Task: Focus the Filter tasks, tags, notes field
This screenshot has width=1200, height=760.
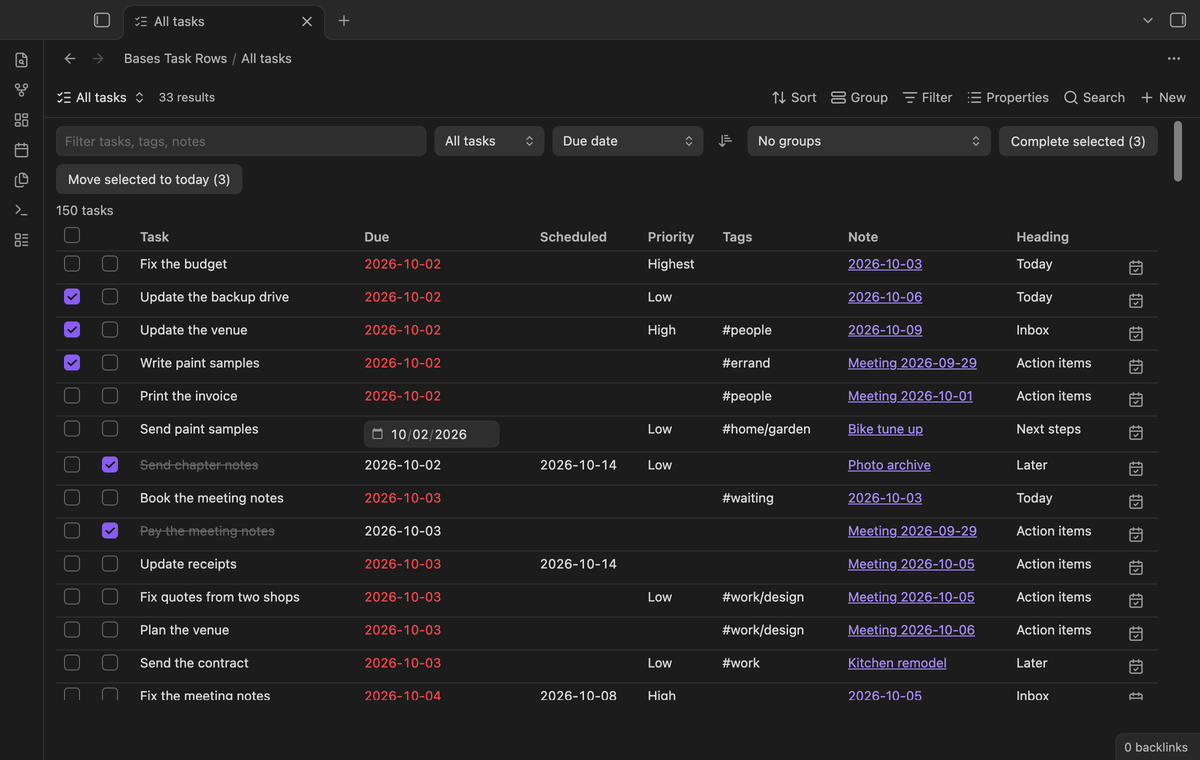Action: tap(241, 141)
